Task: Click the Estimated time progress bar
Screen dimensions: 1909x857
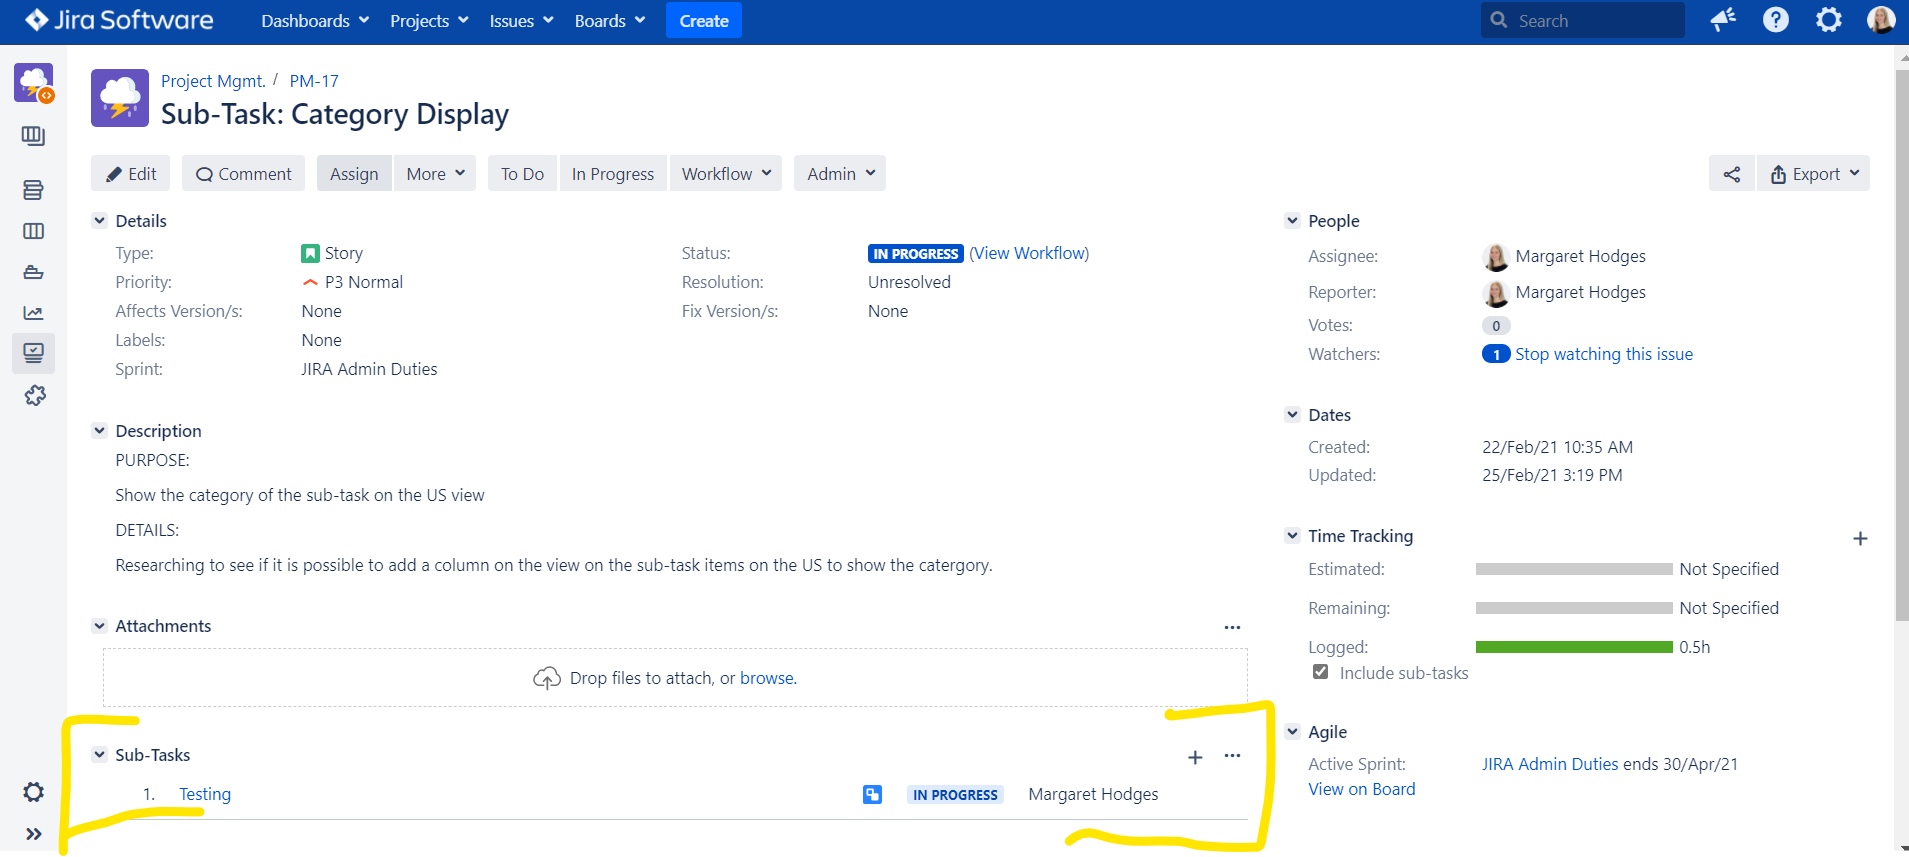Action: click(x=1574, y=569)
